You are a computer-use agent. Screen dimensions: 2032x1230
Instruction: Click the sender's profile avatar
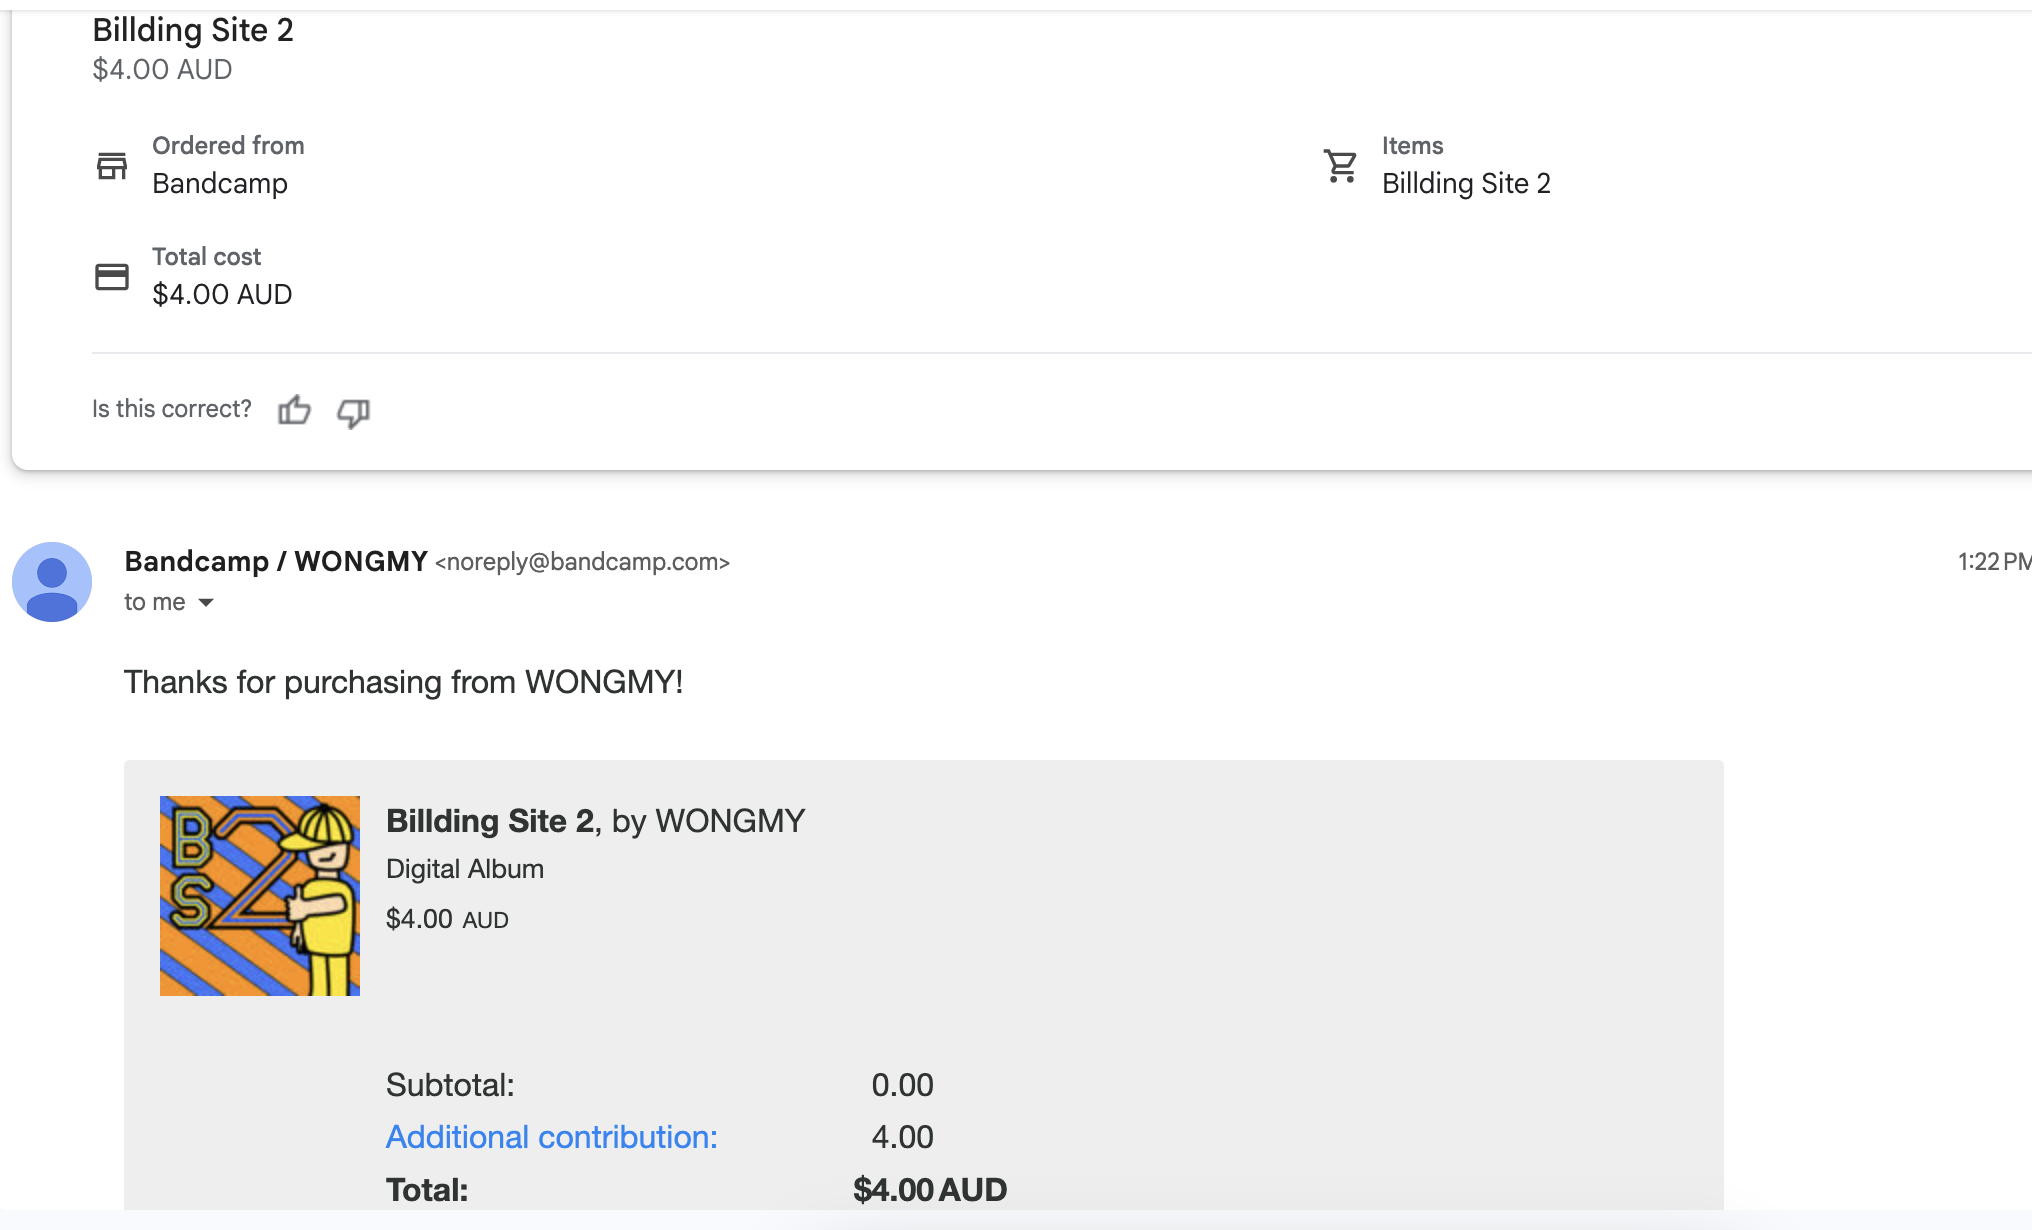click(52, 582)
